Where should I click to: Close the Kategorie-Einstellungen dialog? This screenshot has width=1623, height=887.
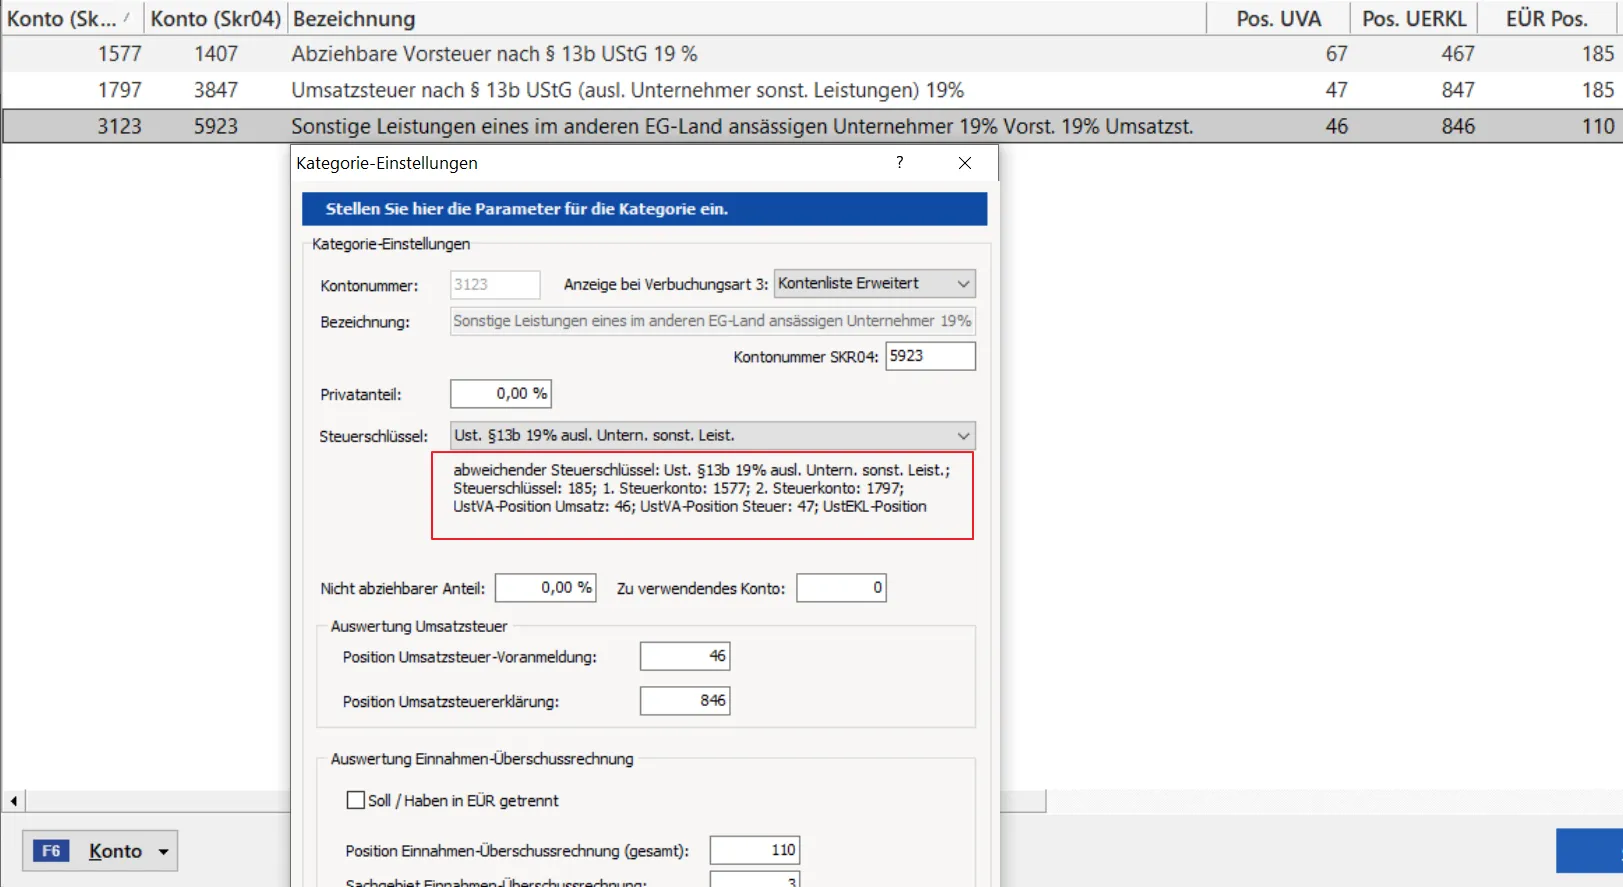[964, 163]
